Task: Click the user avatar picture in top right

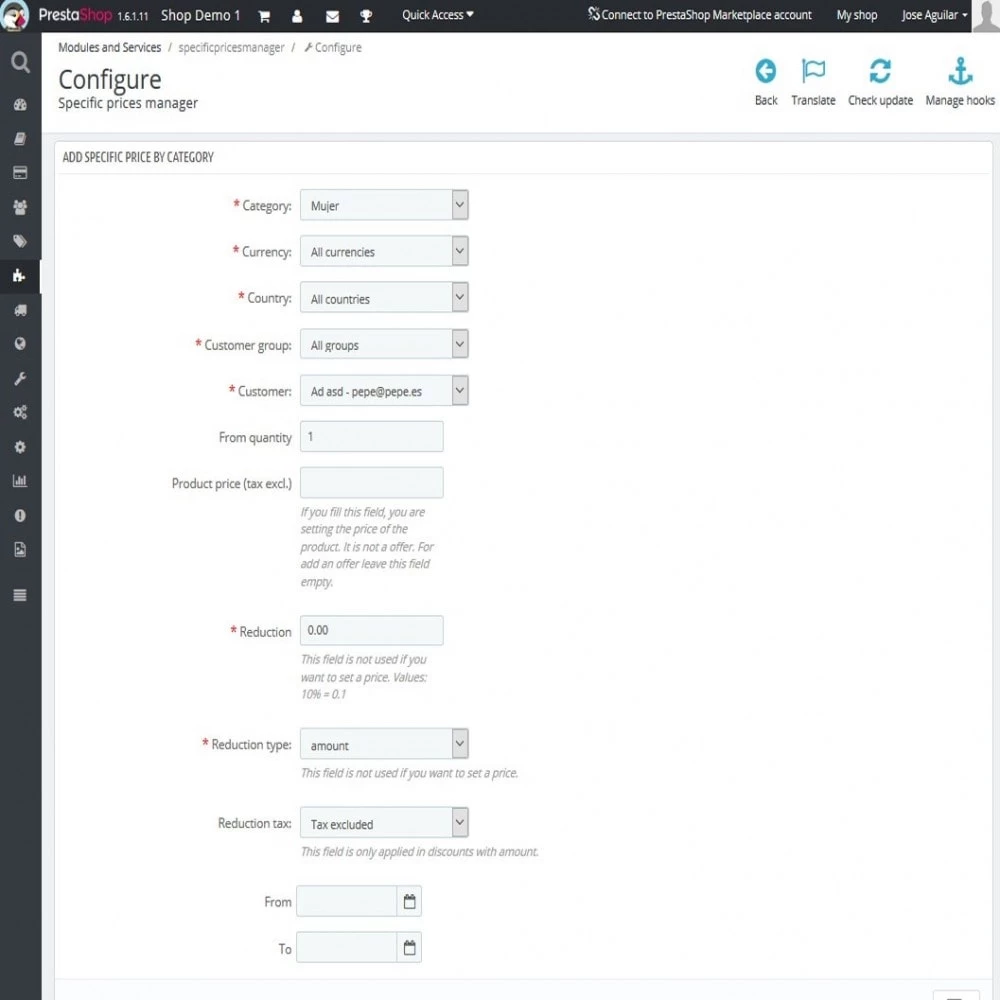Action: click(x=985, y=15)
